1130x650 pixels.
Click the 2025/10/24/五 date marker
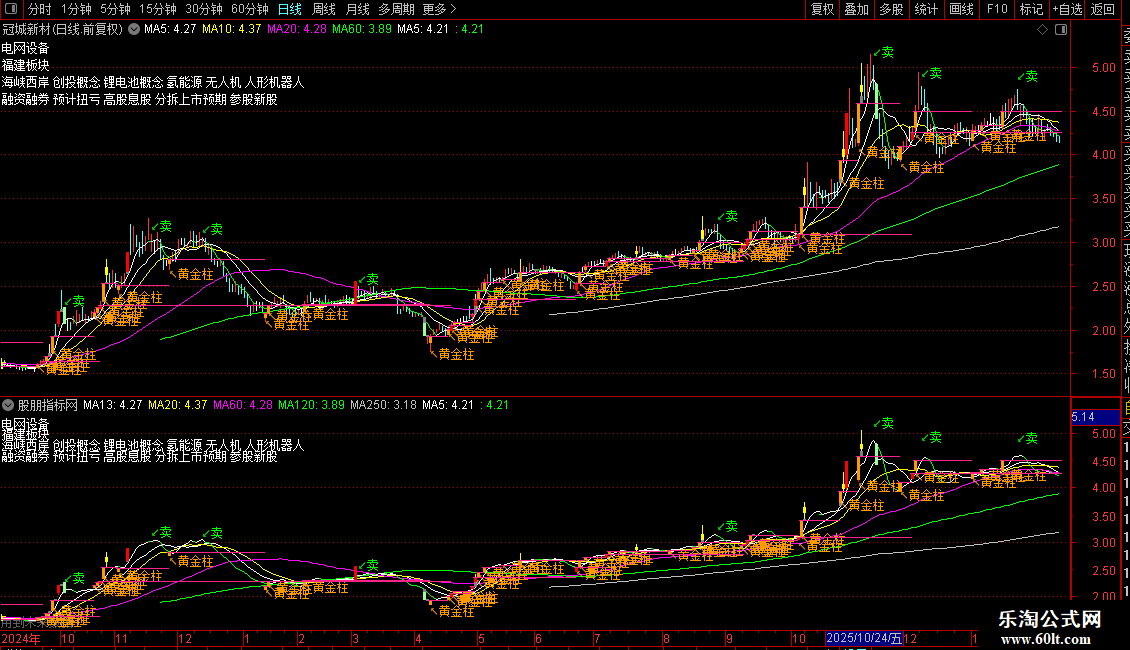(x=864, y=638)
